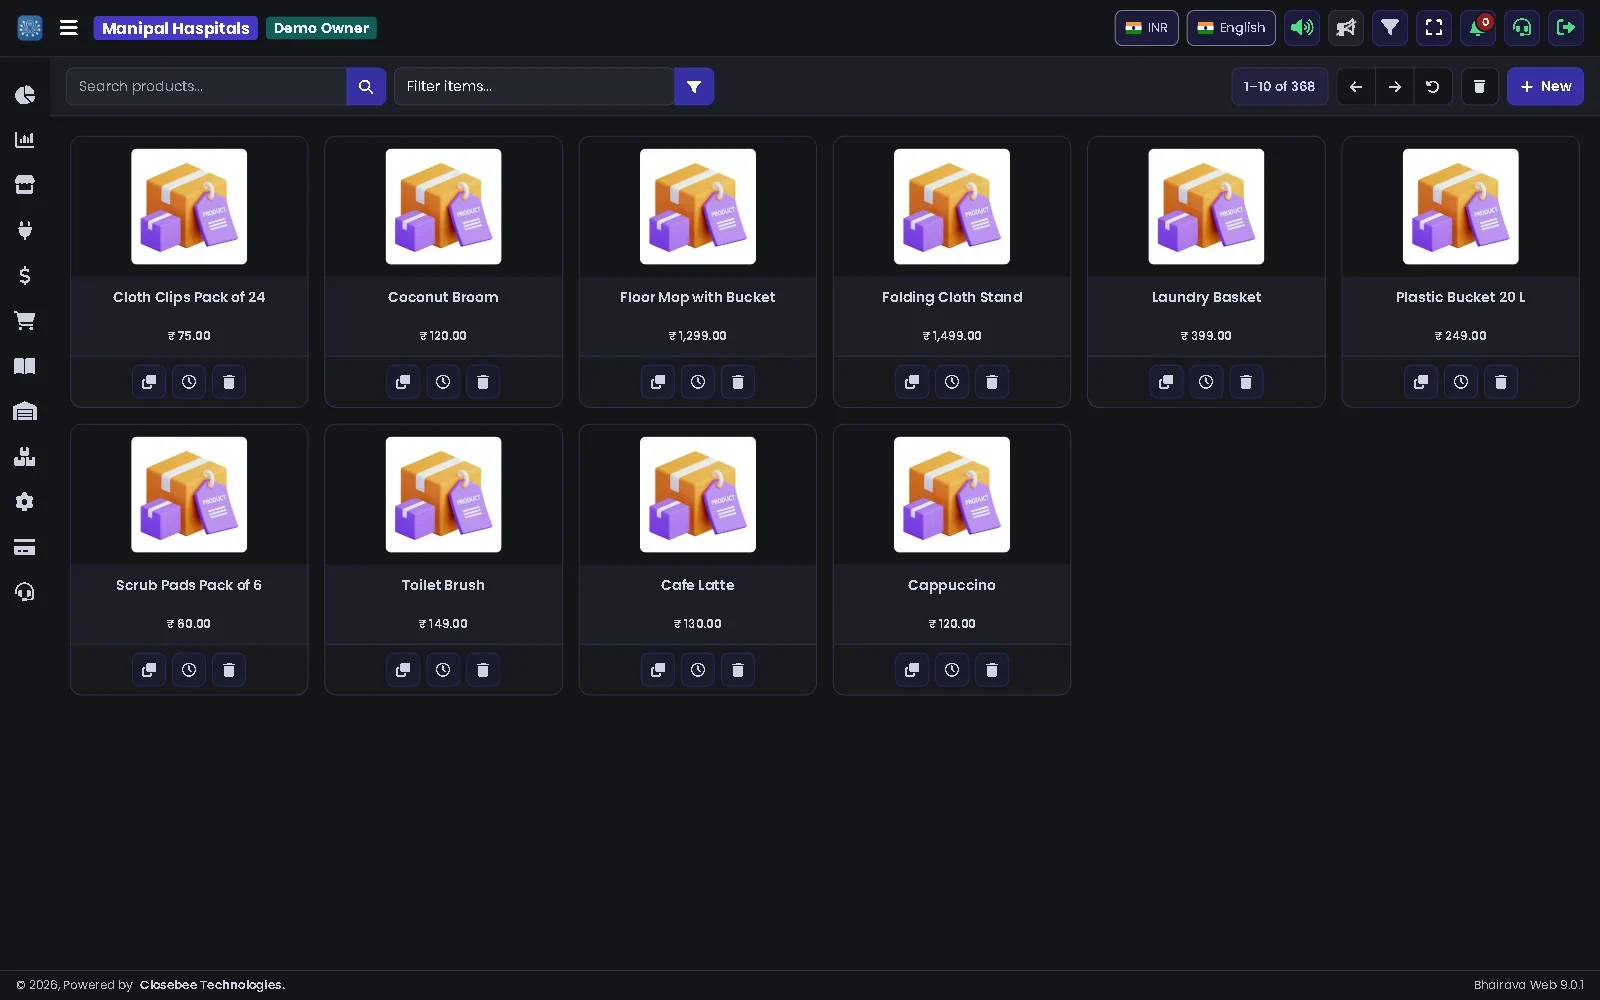
Task: Open announcements megaphone icon
Action: coord(1346,28)
